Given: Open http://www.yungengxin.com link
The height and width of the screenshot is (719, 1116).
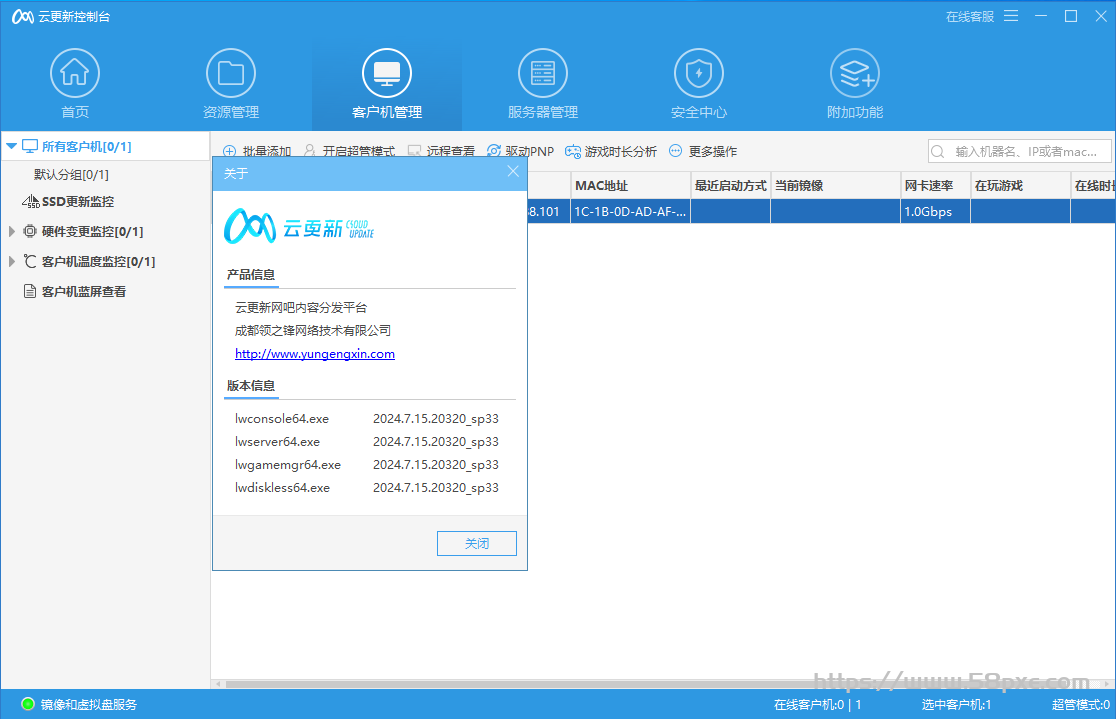Looking at the screenshot, I should [315, 354].
